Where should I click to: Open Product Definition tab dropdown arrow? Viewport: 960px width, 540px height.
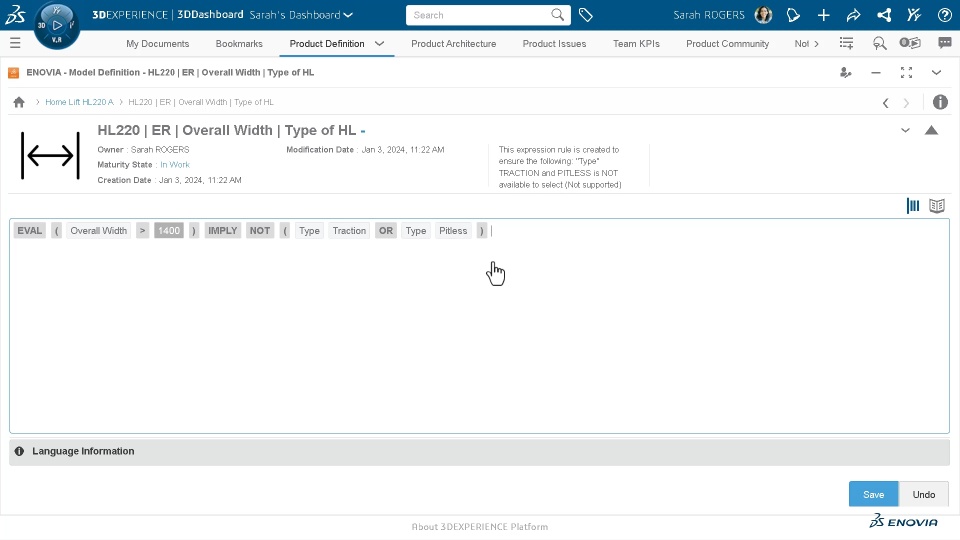pos(380,43)
